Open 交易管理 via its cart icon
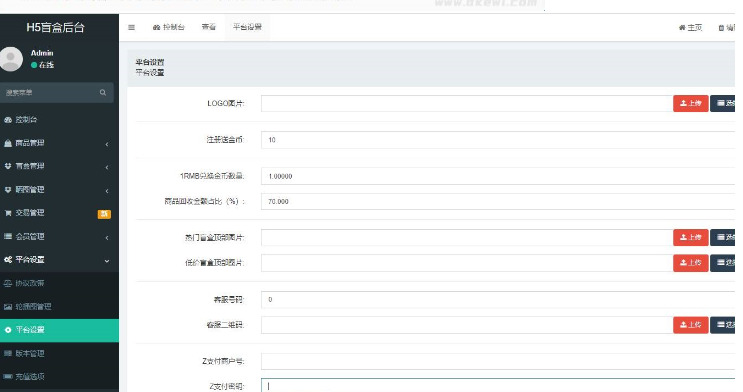 pyautogui.click(x=8, y=213)
